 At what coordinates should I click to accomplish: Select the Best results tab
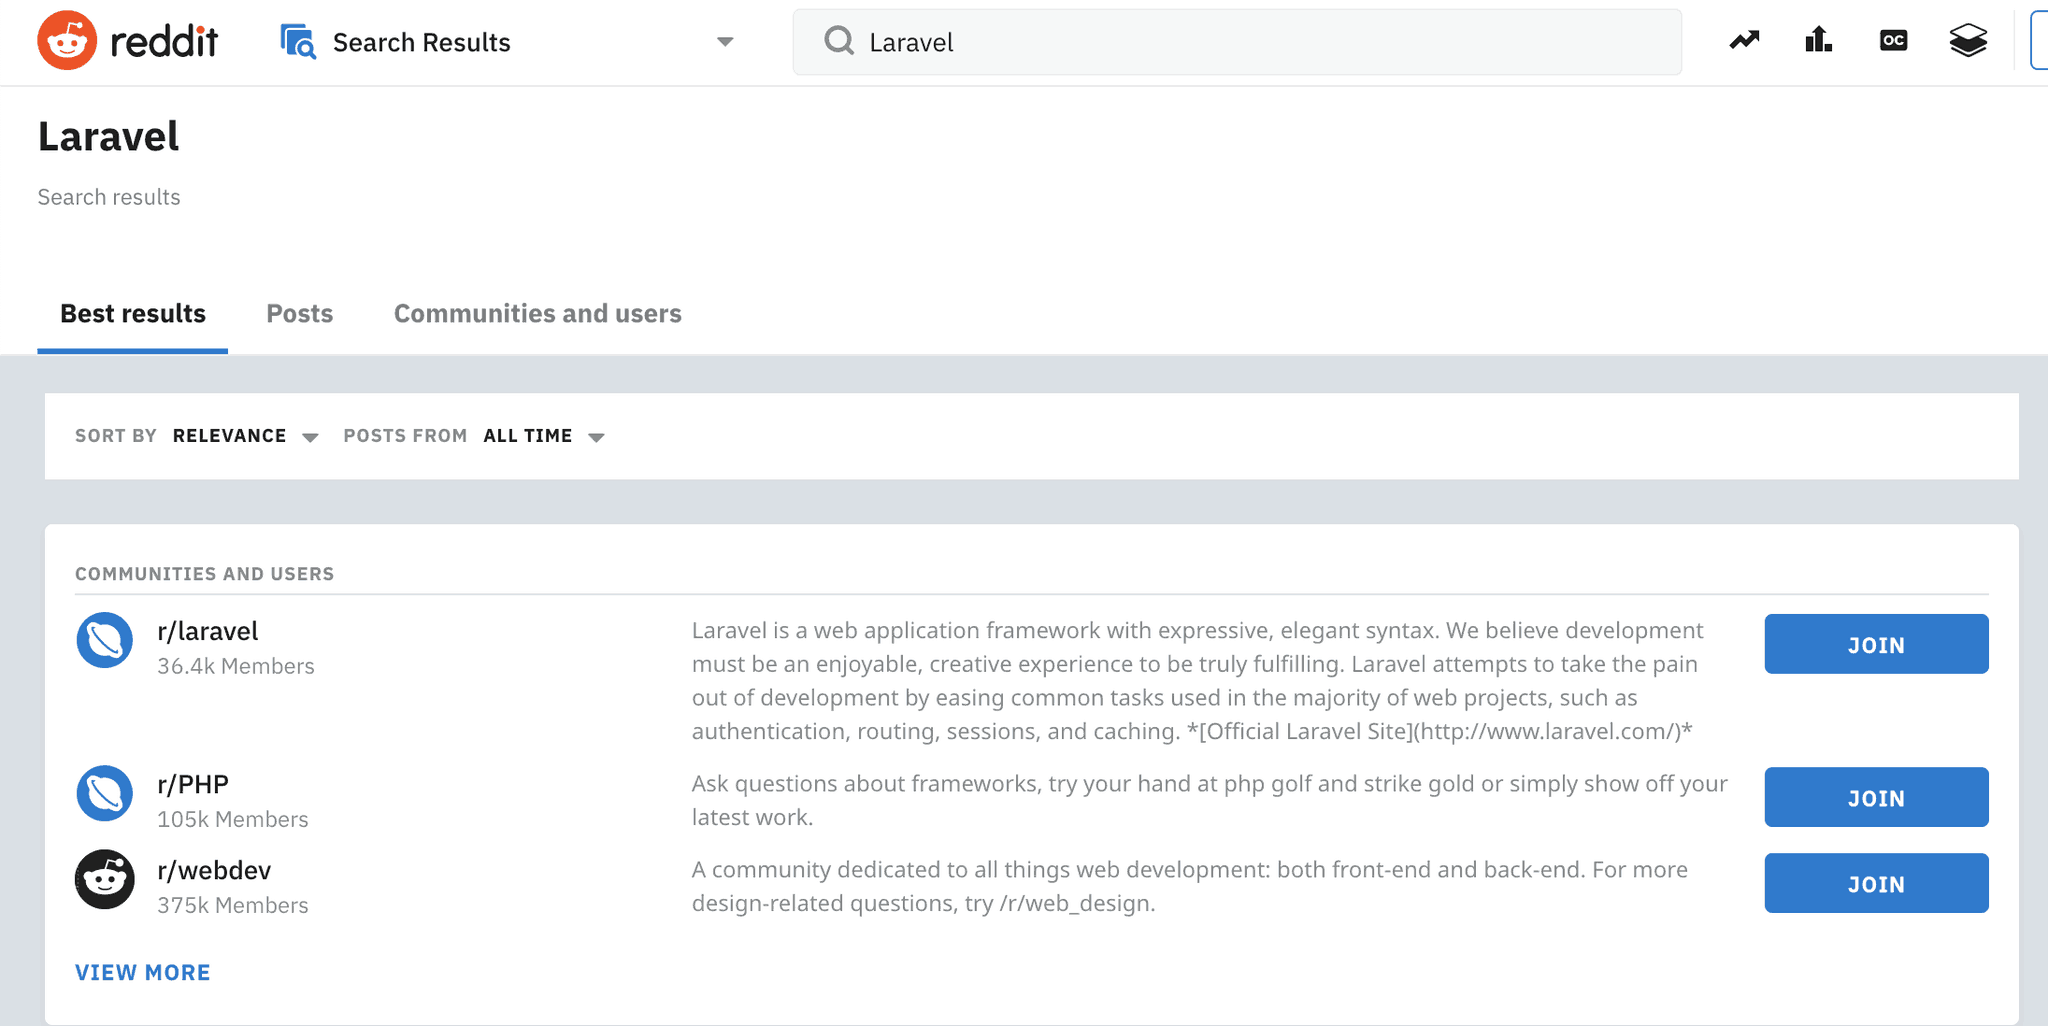131,314
